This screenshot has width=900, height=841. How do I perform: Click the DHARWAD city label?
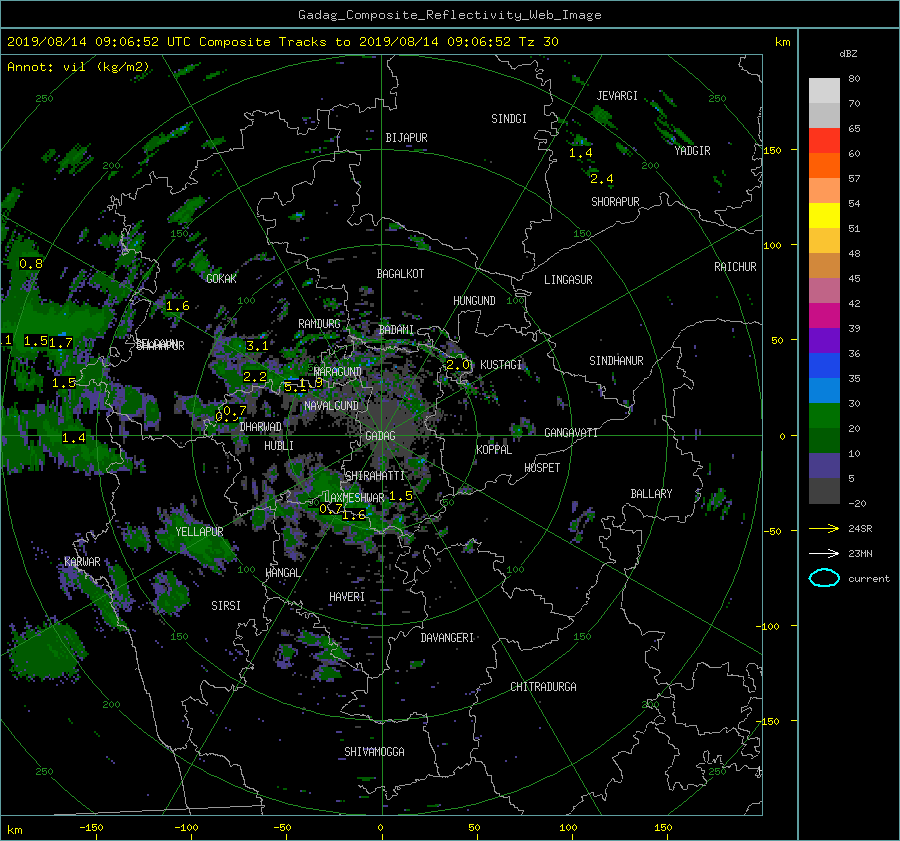(x=261, y=427)
